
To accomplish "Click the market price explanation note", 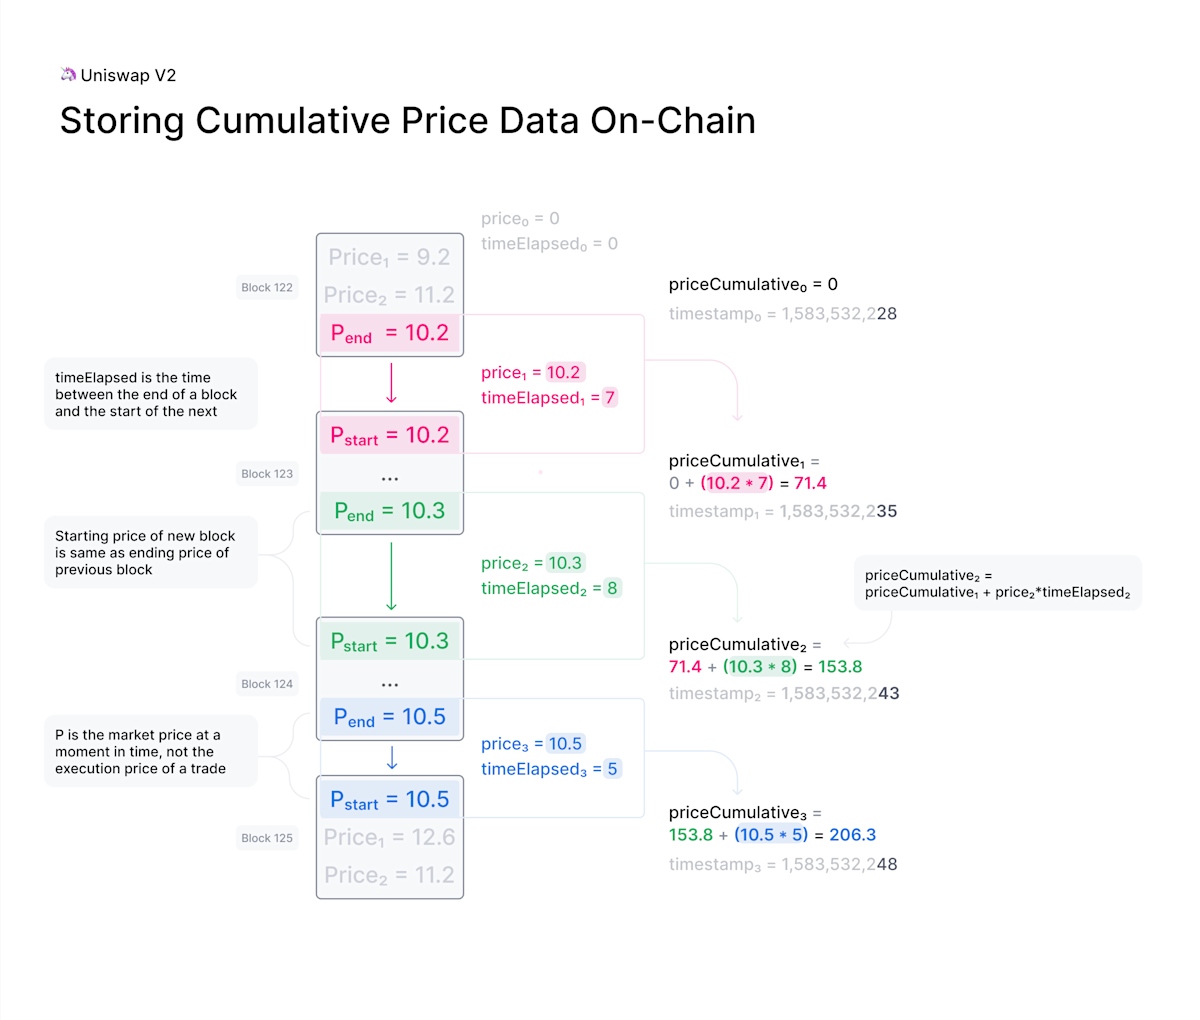I will (x=150, y=751).
